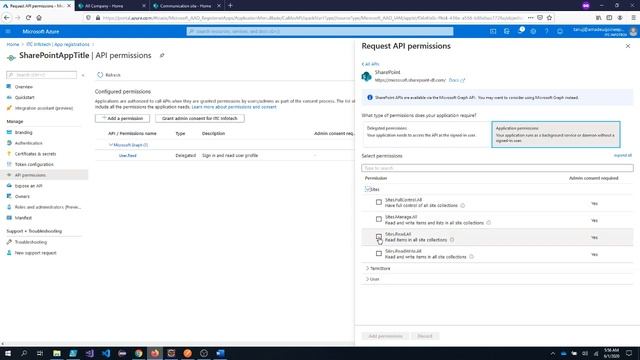Screen dimensions: 640x360
Task: Collapse the Sites permission group
Action: [x=367, y=189]
